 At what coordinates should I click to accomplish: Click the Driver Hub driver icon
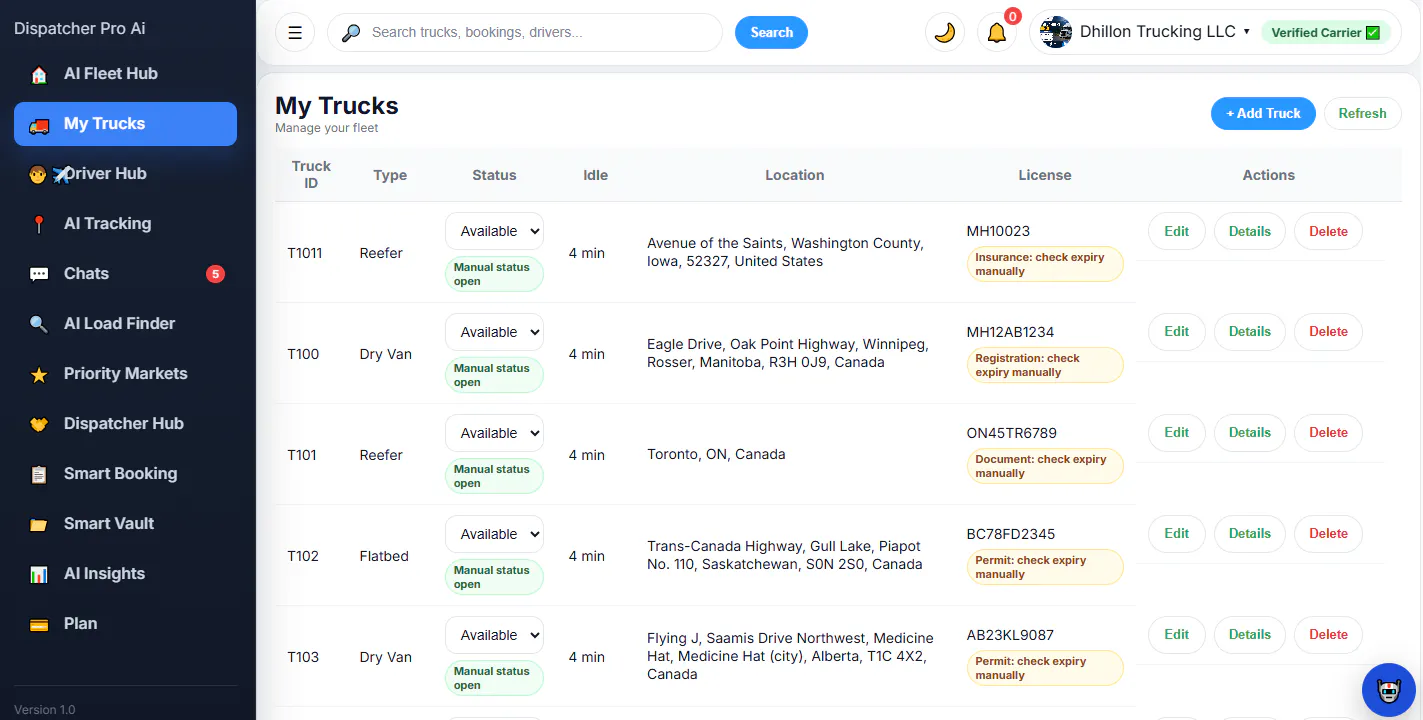(x=39, y=174)
